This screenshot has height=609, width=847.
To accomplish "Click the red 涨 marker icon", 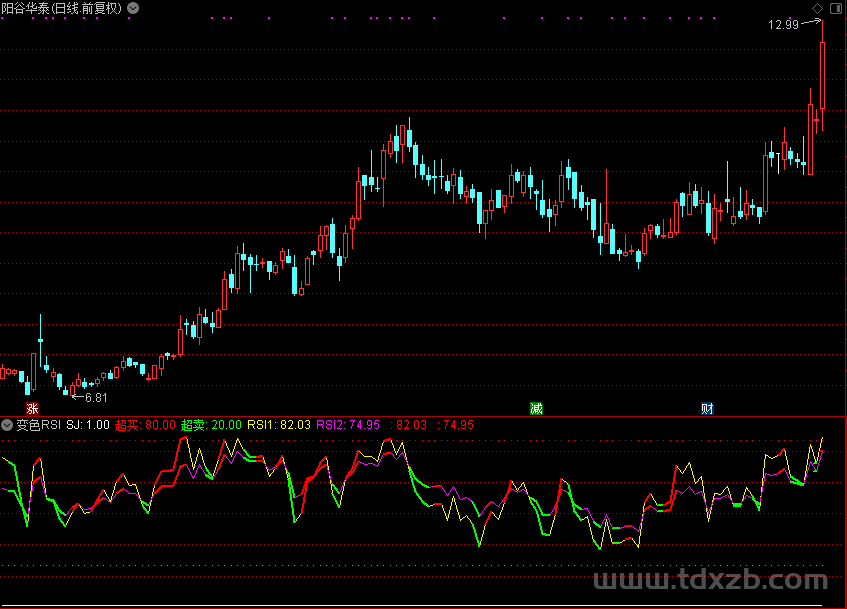I will [x=32, y=409].
